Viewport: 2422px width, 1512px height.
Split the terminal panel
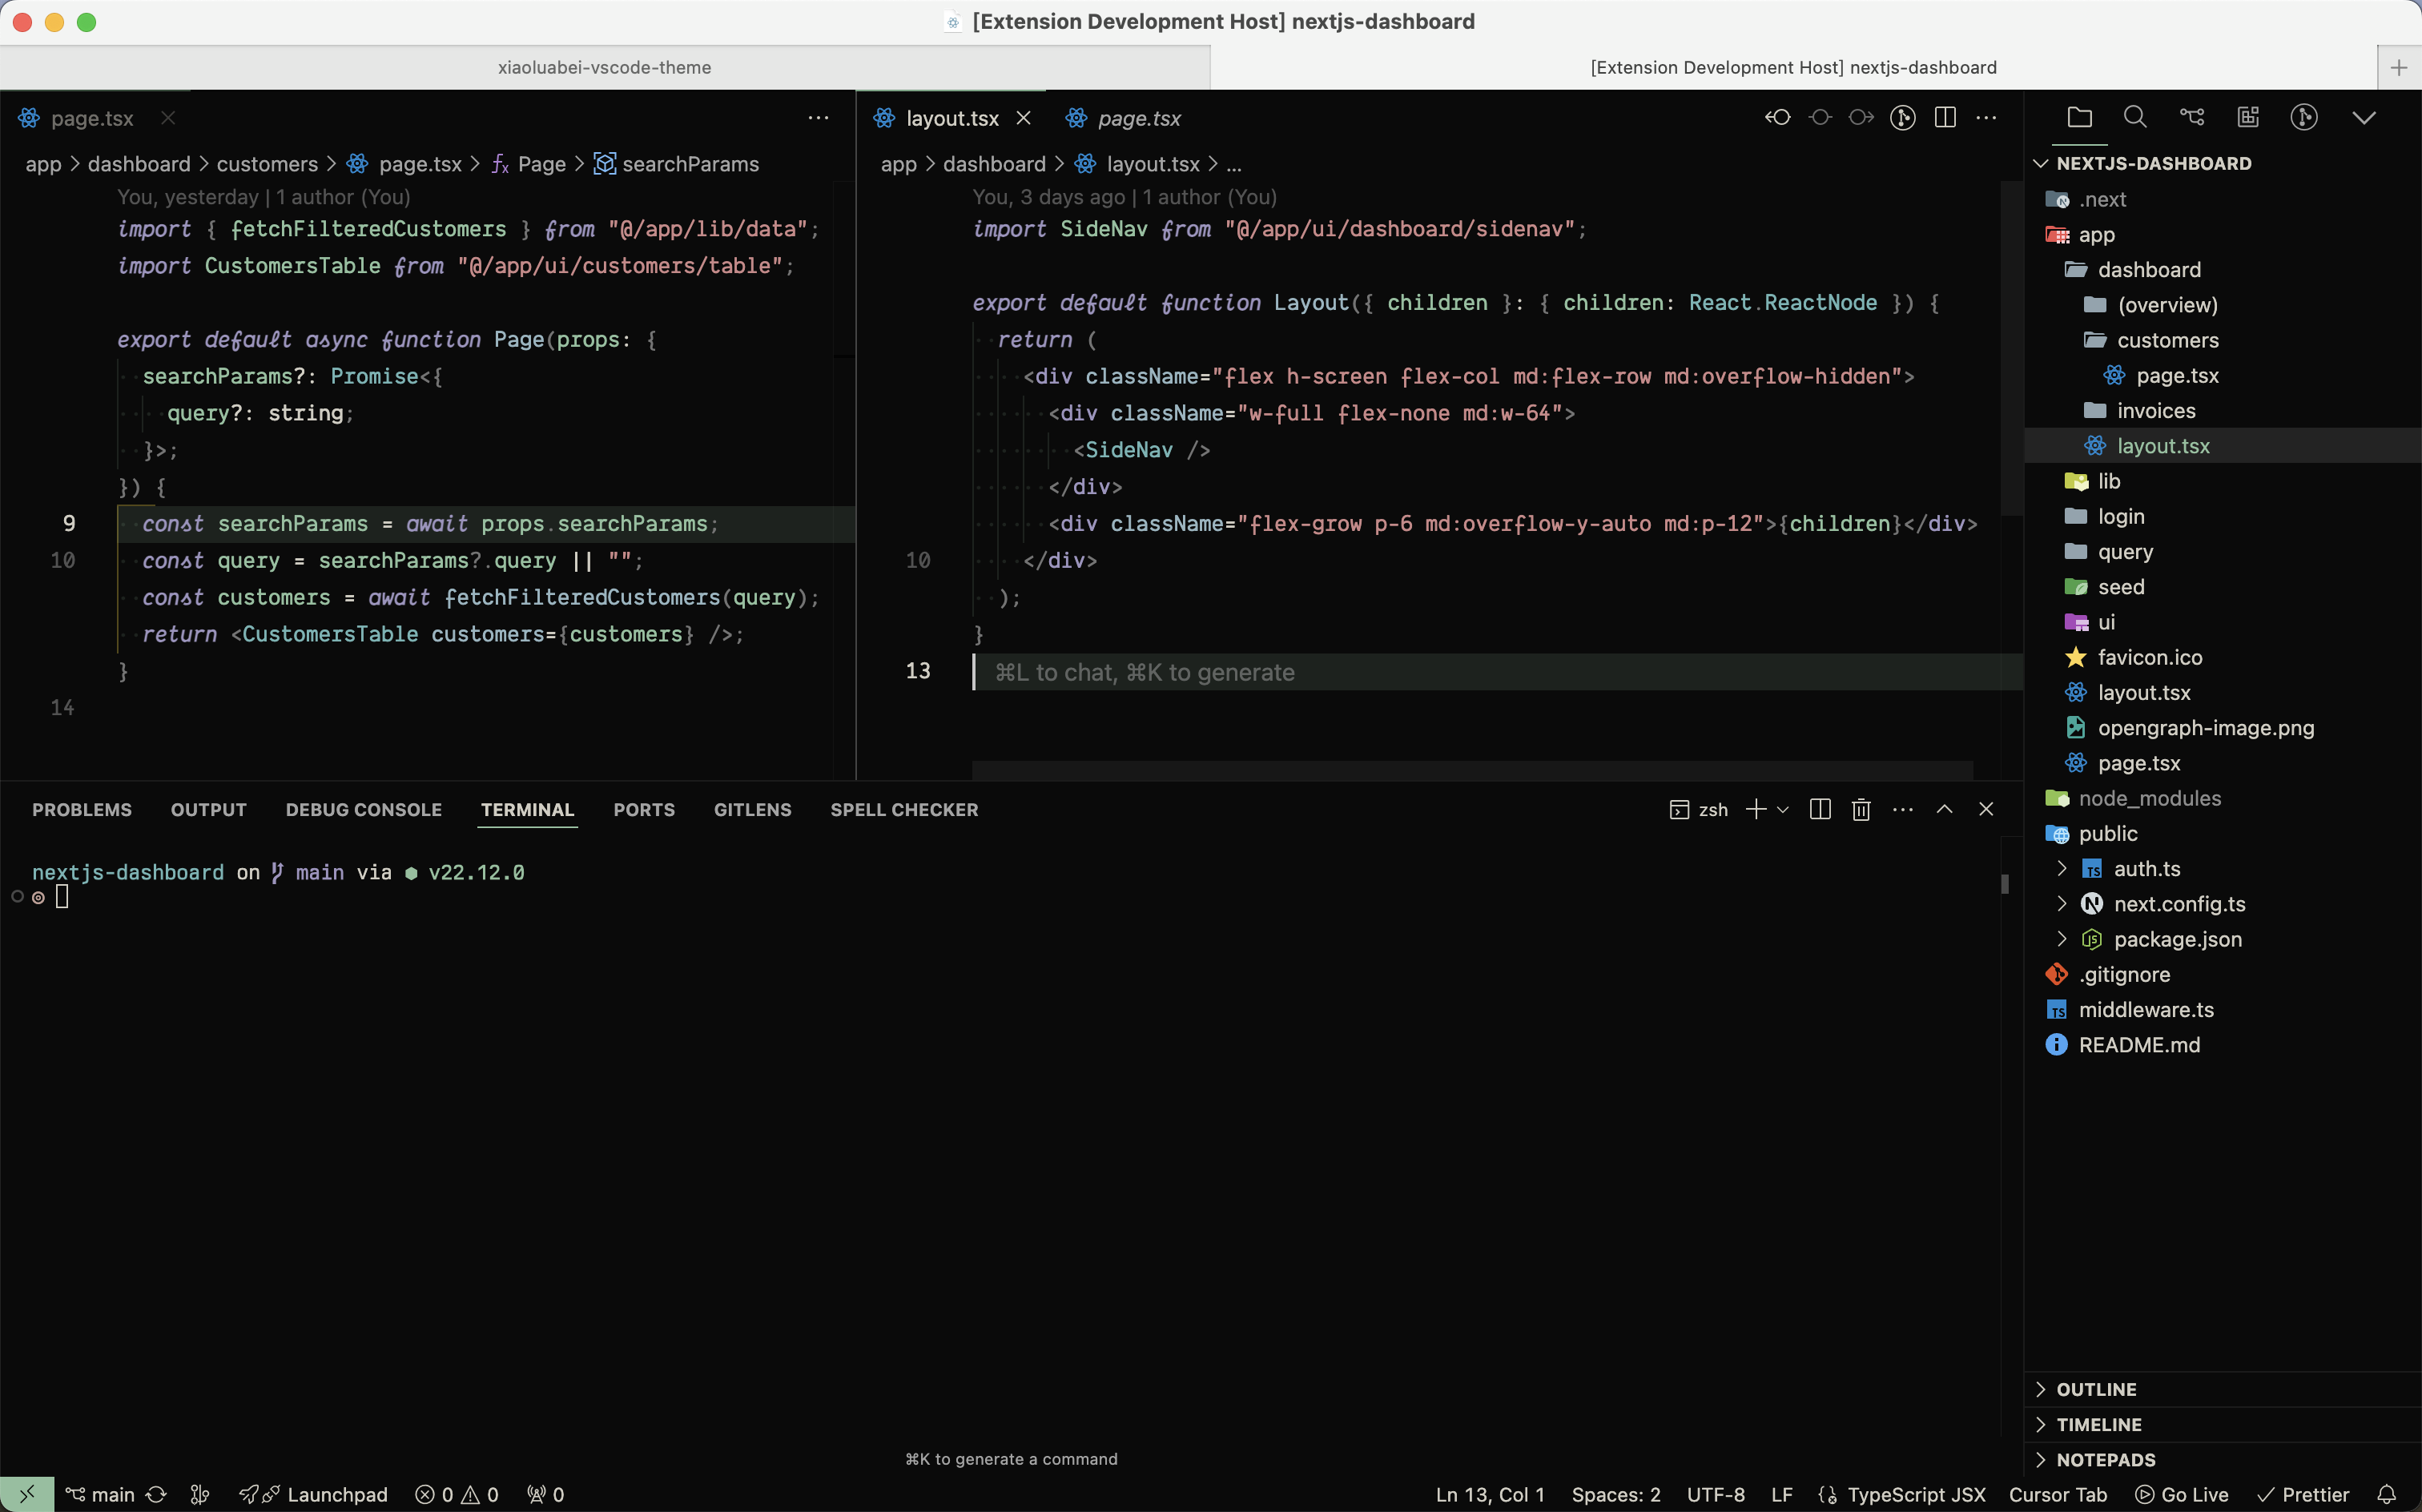1820,809
